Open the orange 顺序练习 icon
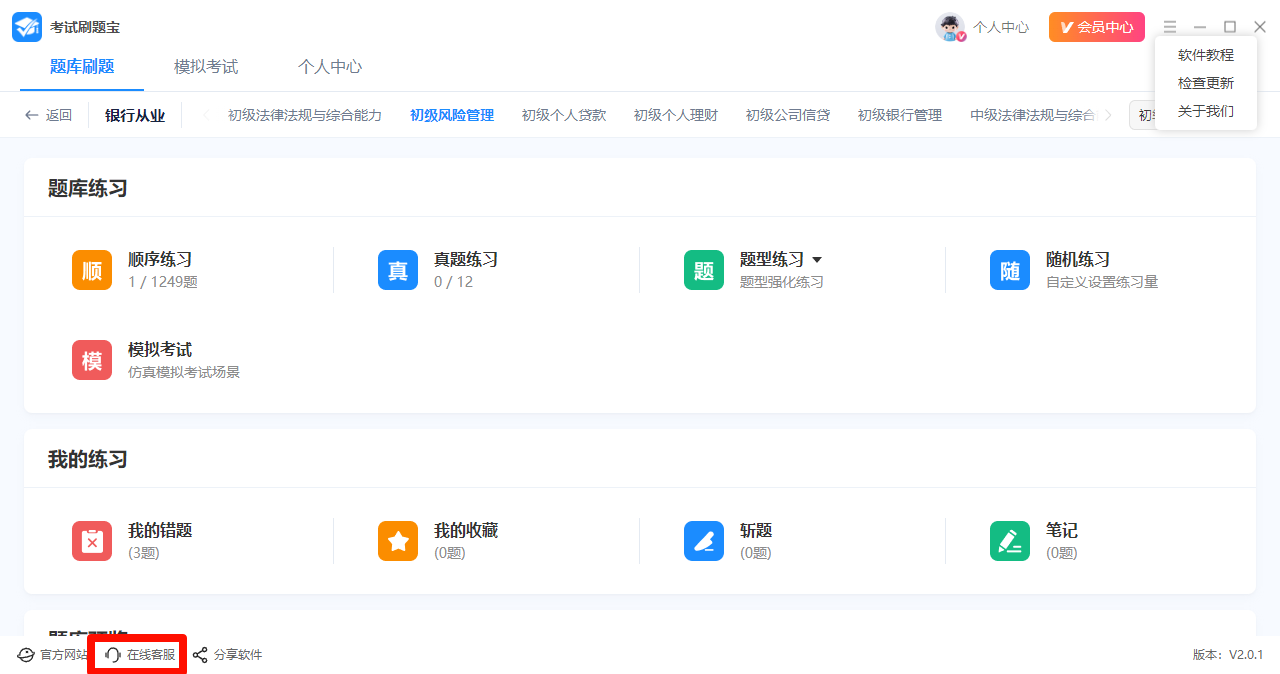The width and height of the screenshot is (1280, 674). pos(92,270)
